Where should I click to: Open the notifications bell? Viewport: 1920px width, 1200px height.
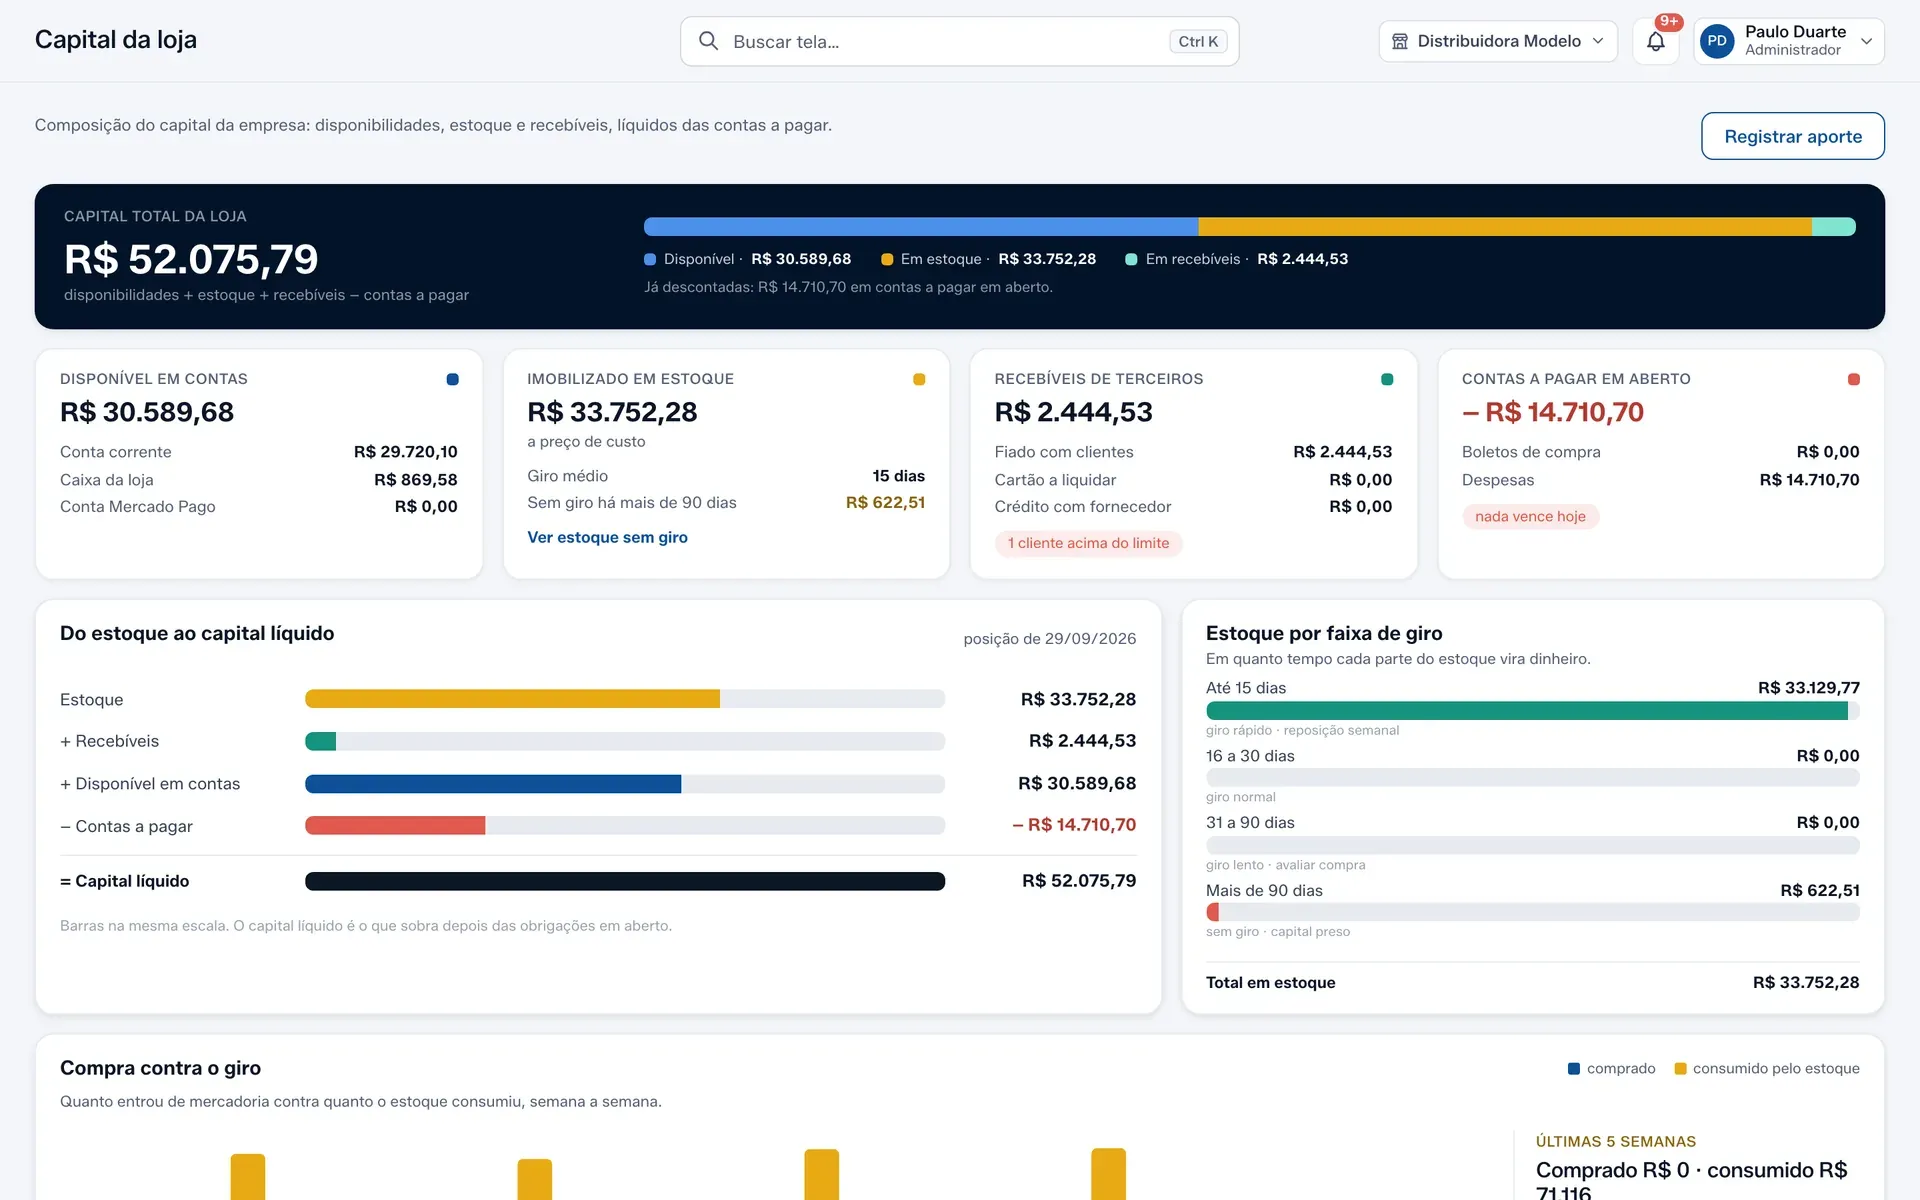(x=1656, y=41)
